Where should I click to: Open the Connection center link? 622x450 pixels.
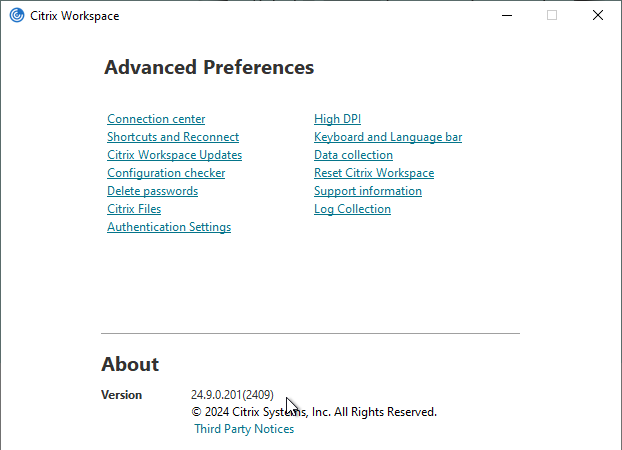pos(156,119)
